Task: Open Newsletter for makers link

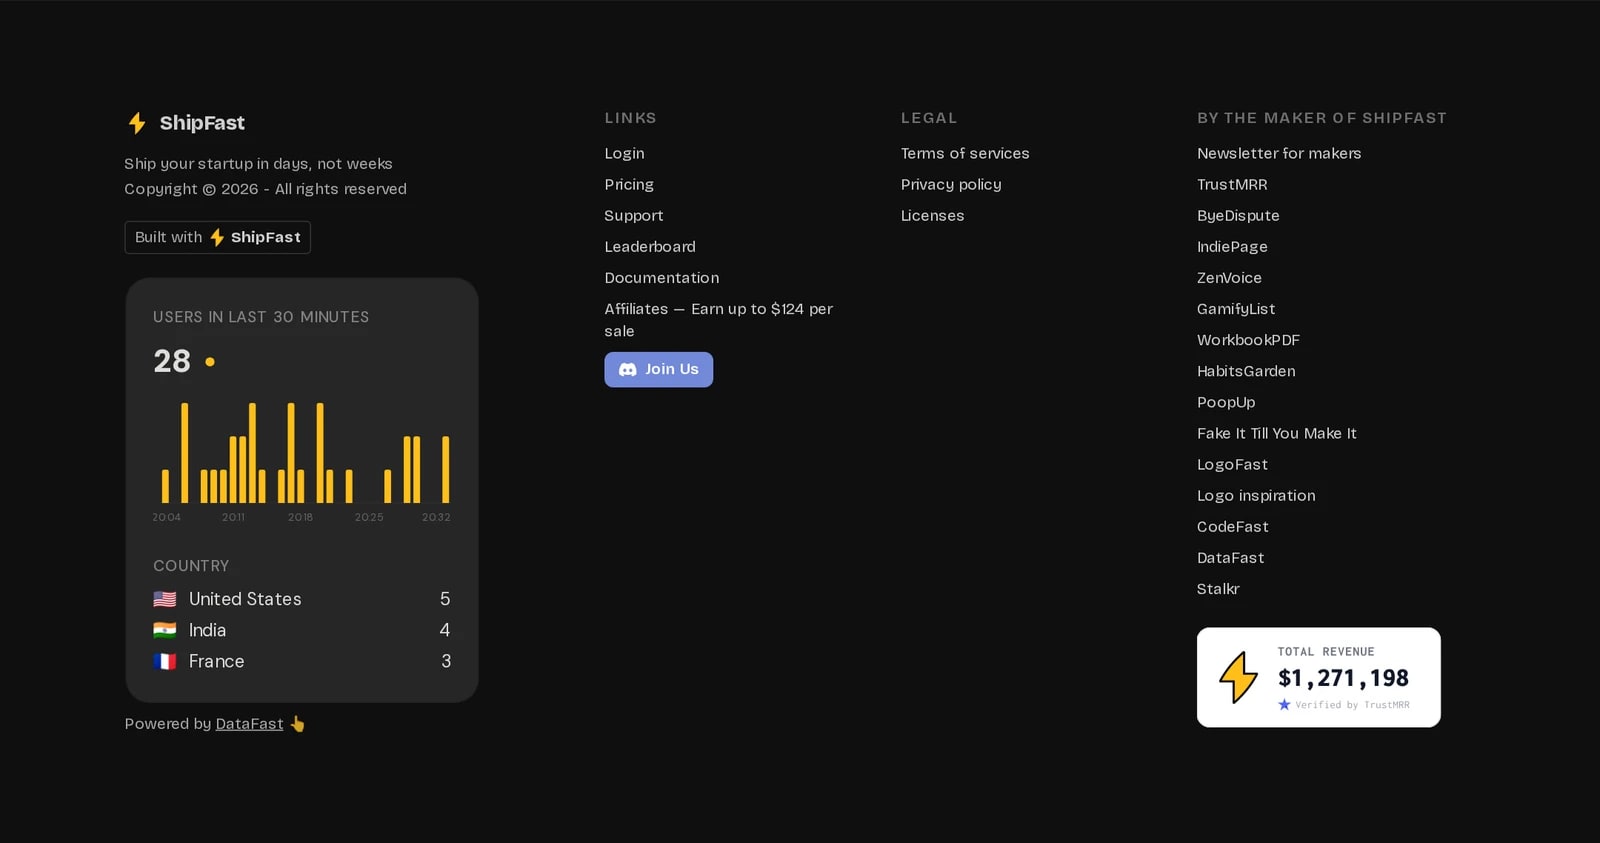Action: coord(1279,153)
